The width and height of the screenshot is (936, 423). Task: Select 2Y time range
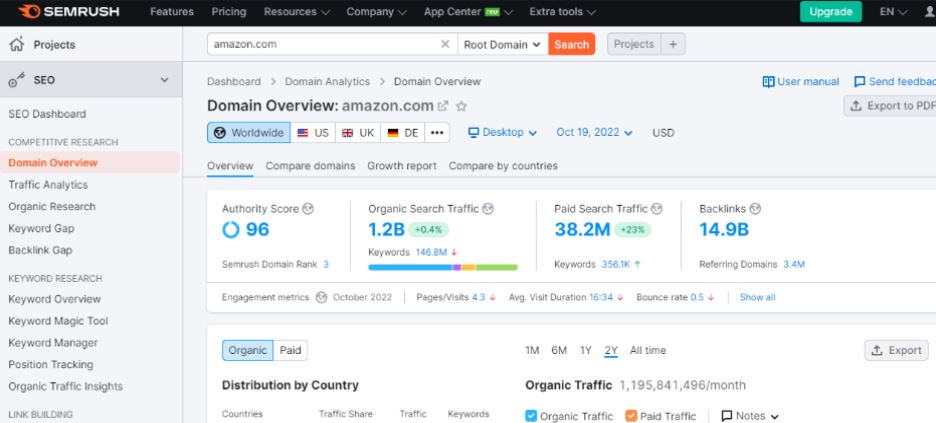pyautogui.click(x=611, y=350)
